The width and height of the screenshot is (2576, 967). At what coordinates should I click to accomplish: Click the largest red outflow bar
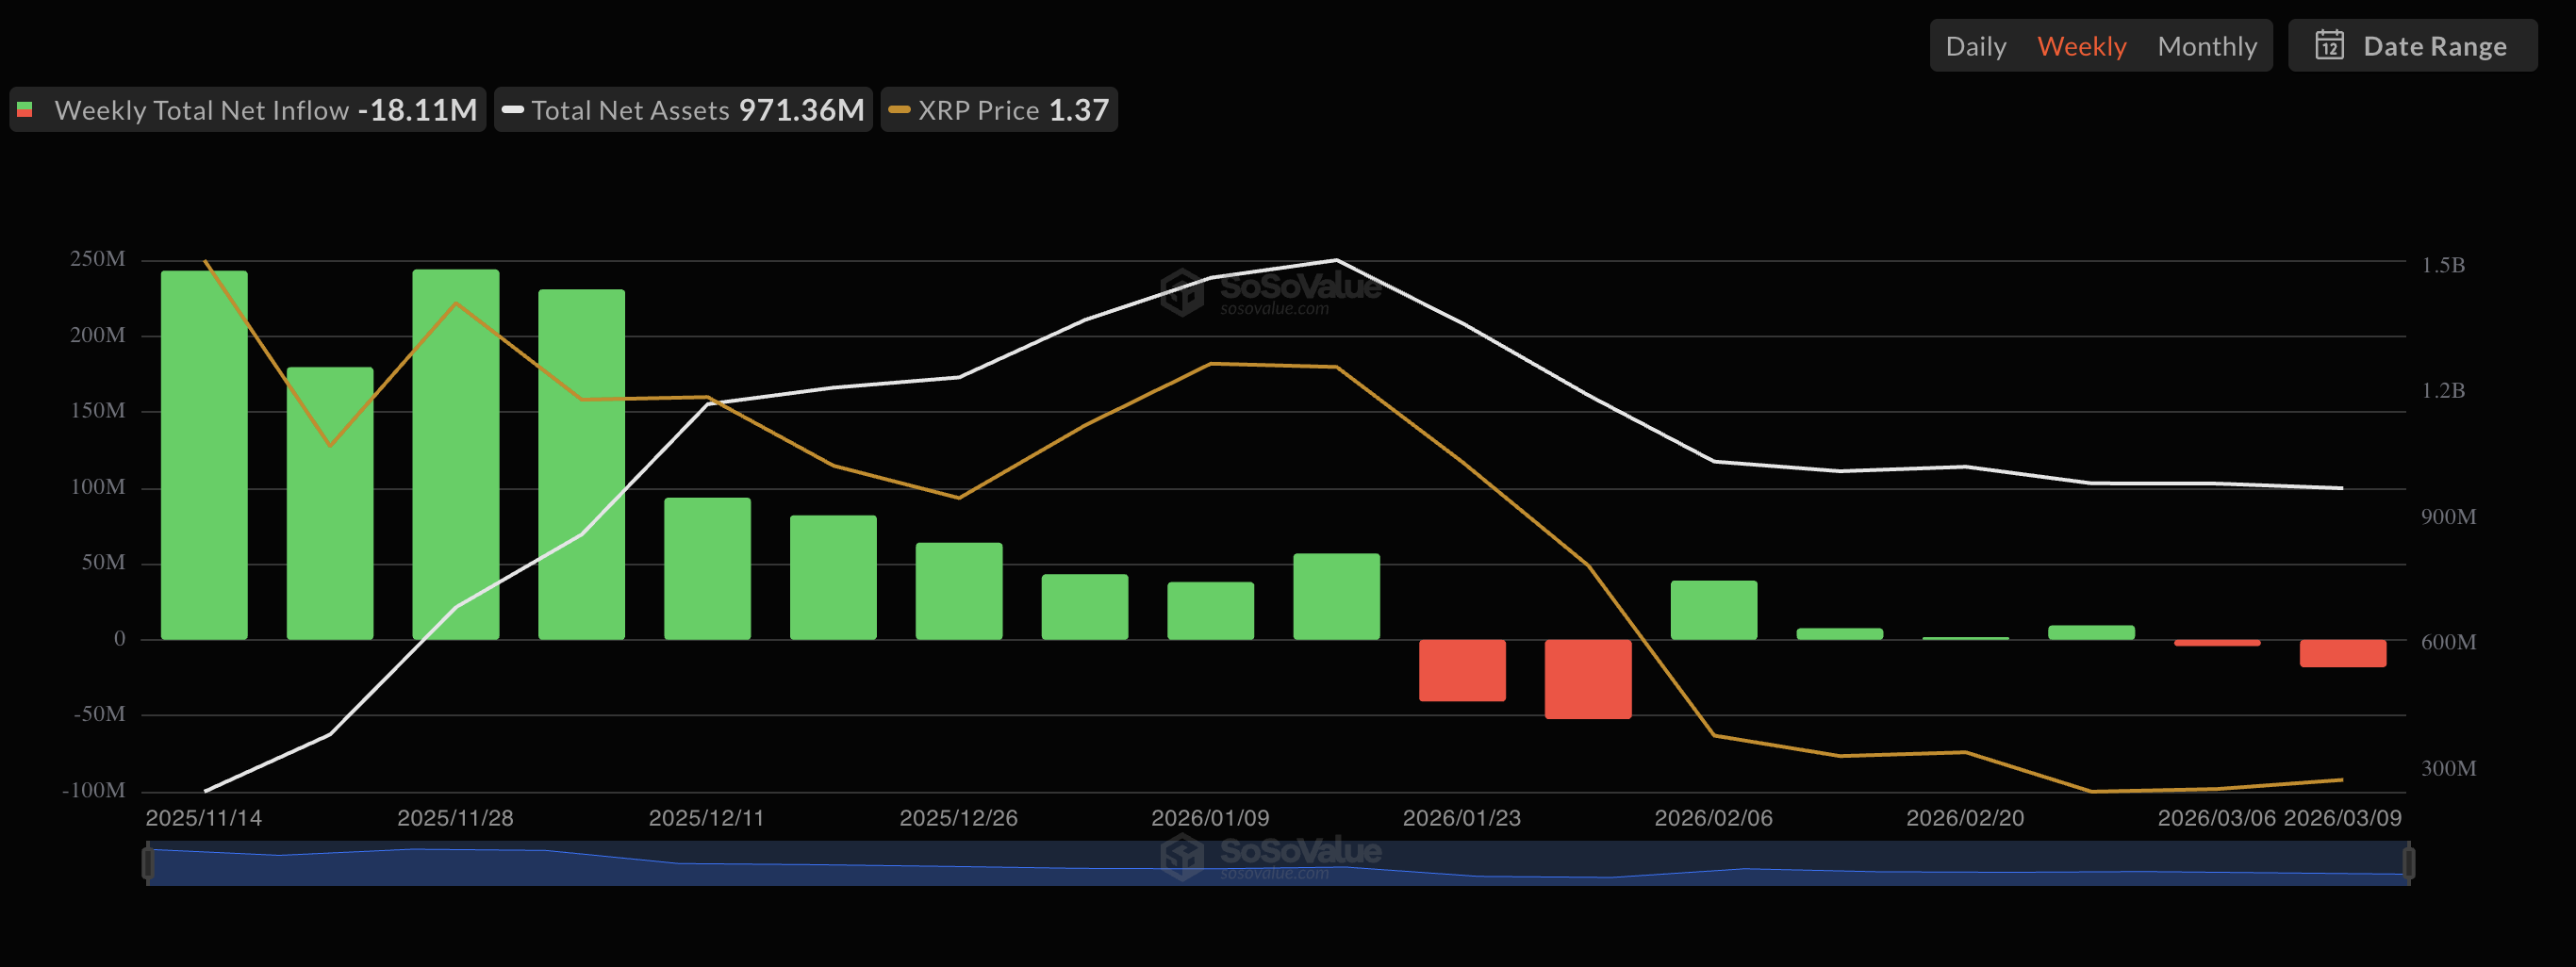click(x=1587, y=679)
